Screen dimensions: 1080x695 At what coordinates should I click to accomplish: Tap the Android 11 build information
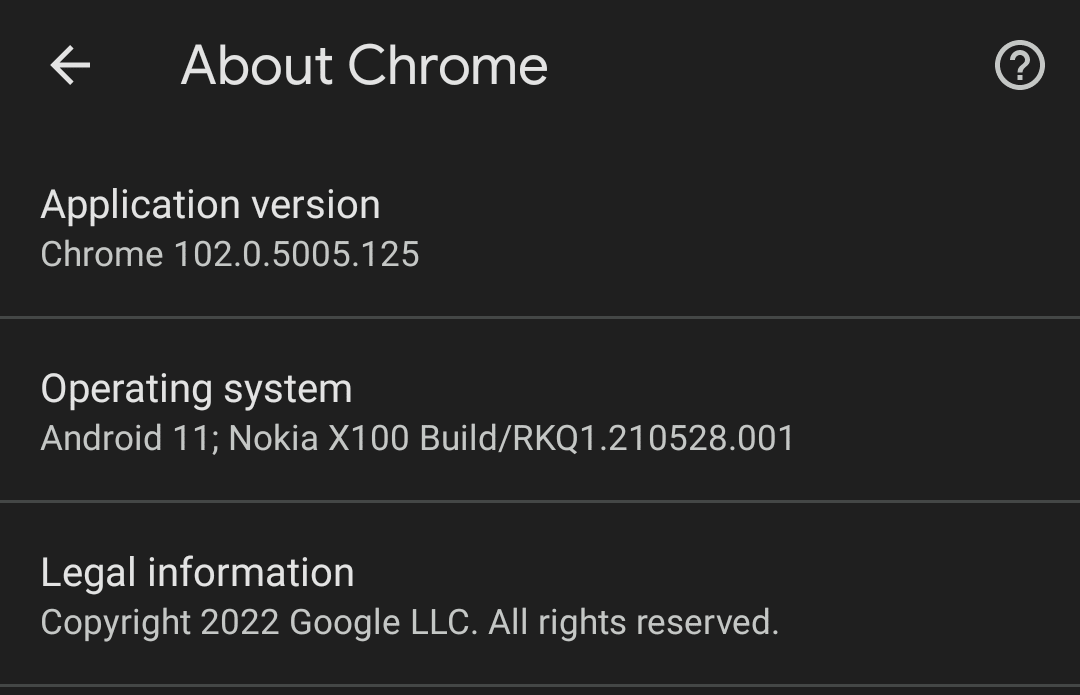(x=420, y=438)
